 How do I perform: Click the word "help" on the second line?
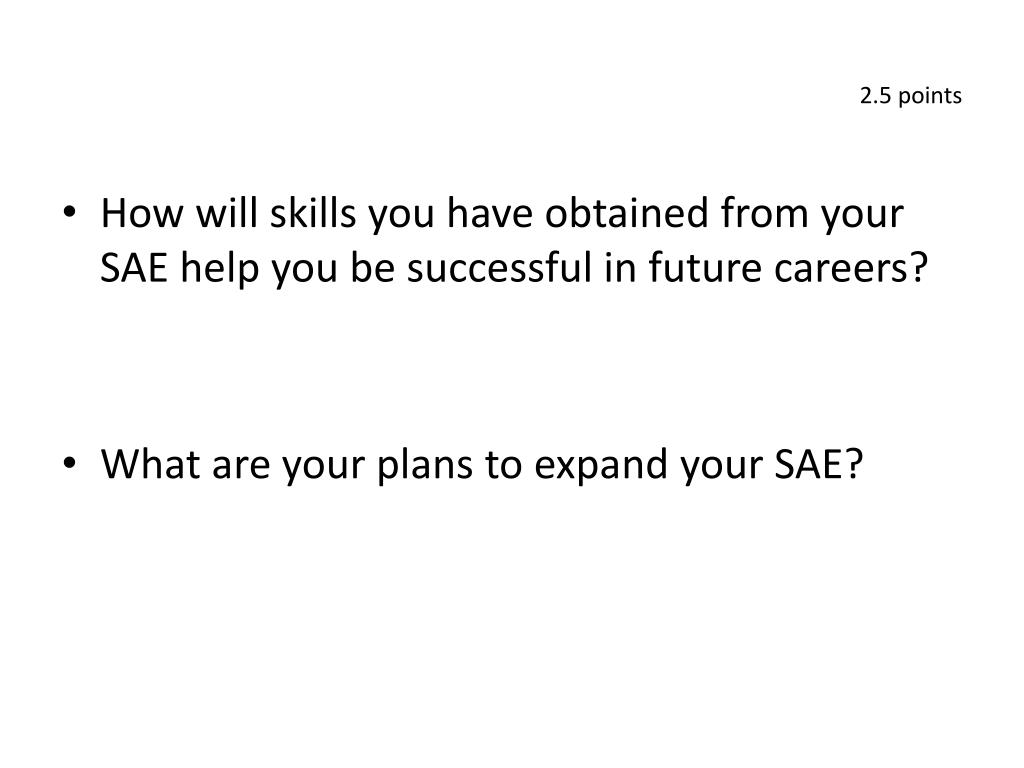219,270
